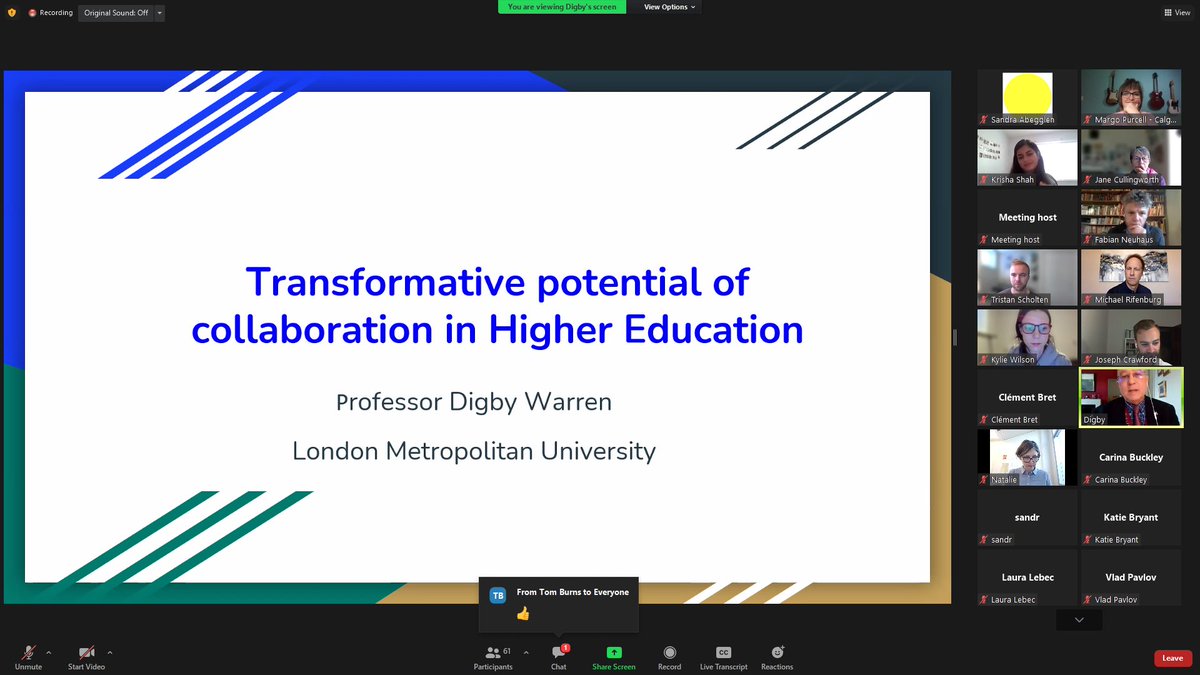
Task: Click the Record button icon
Action: pos(669,652)
